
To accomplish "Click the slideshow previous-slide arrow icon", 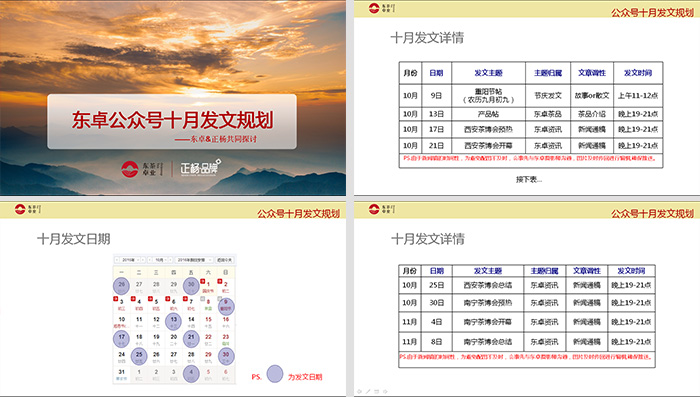I will coord(359,392).
